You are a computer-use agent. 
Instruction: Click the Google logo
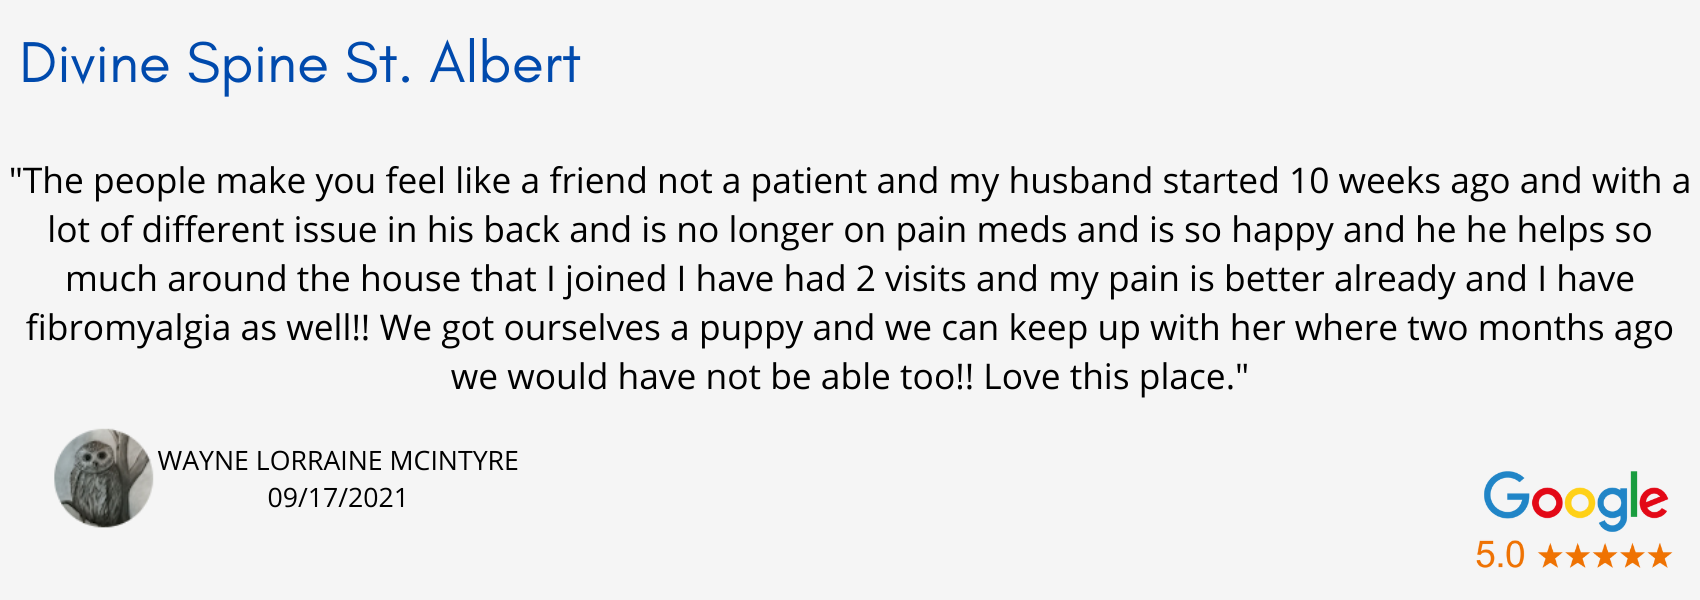click(1575, 499)
